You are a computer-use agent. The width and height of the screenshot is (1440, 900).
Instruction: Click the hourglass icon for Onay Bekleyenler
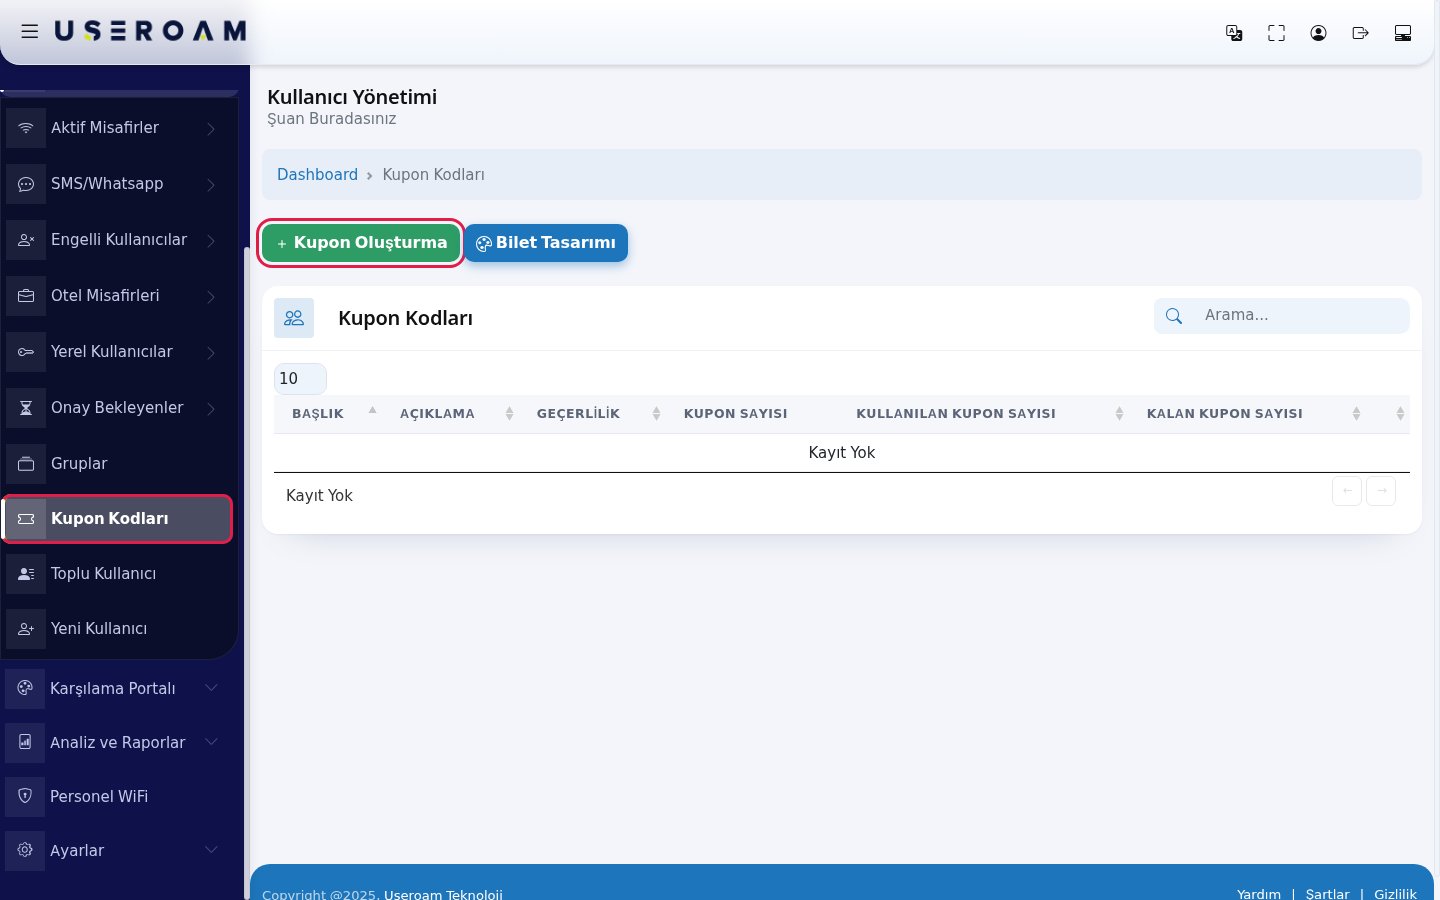click(26, 408)
